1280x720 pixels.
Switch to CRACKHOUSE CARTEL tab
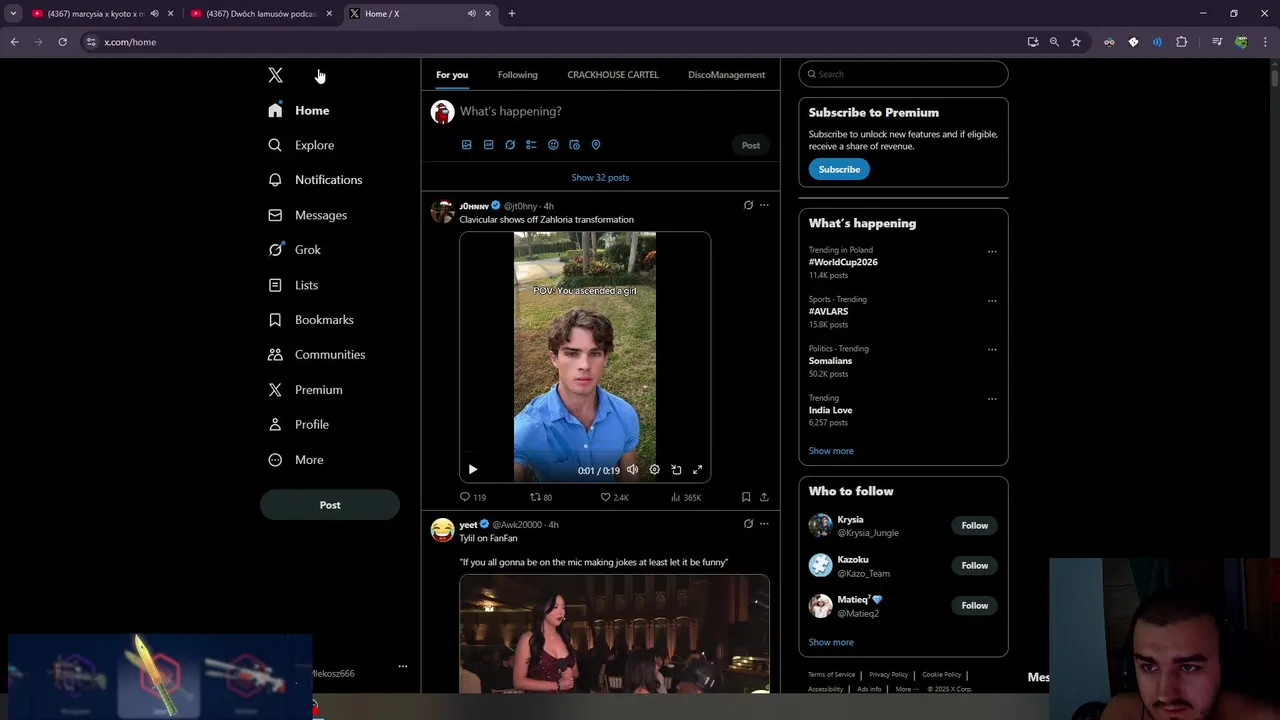[x=613, y=75]
